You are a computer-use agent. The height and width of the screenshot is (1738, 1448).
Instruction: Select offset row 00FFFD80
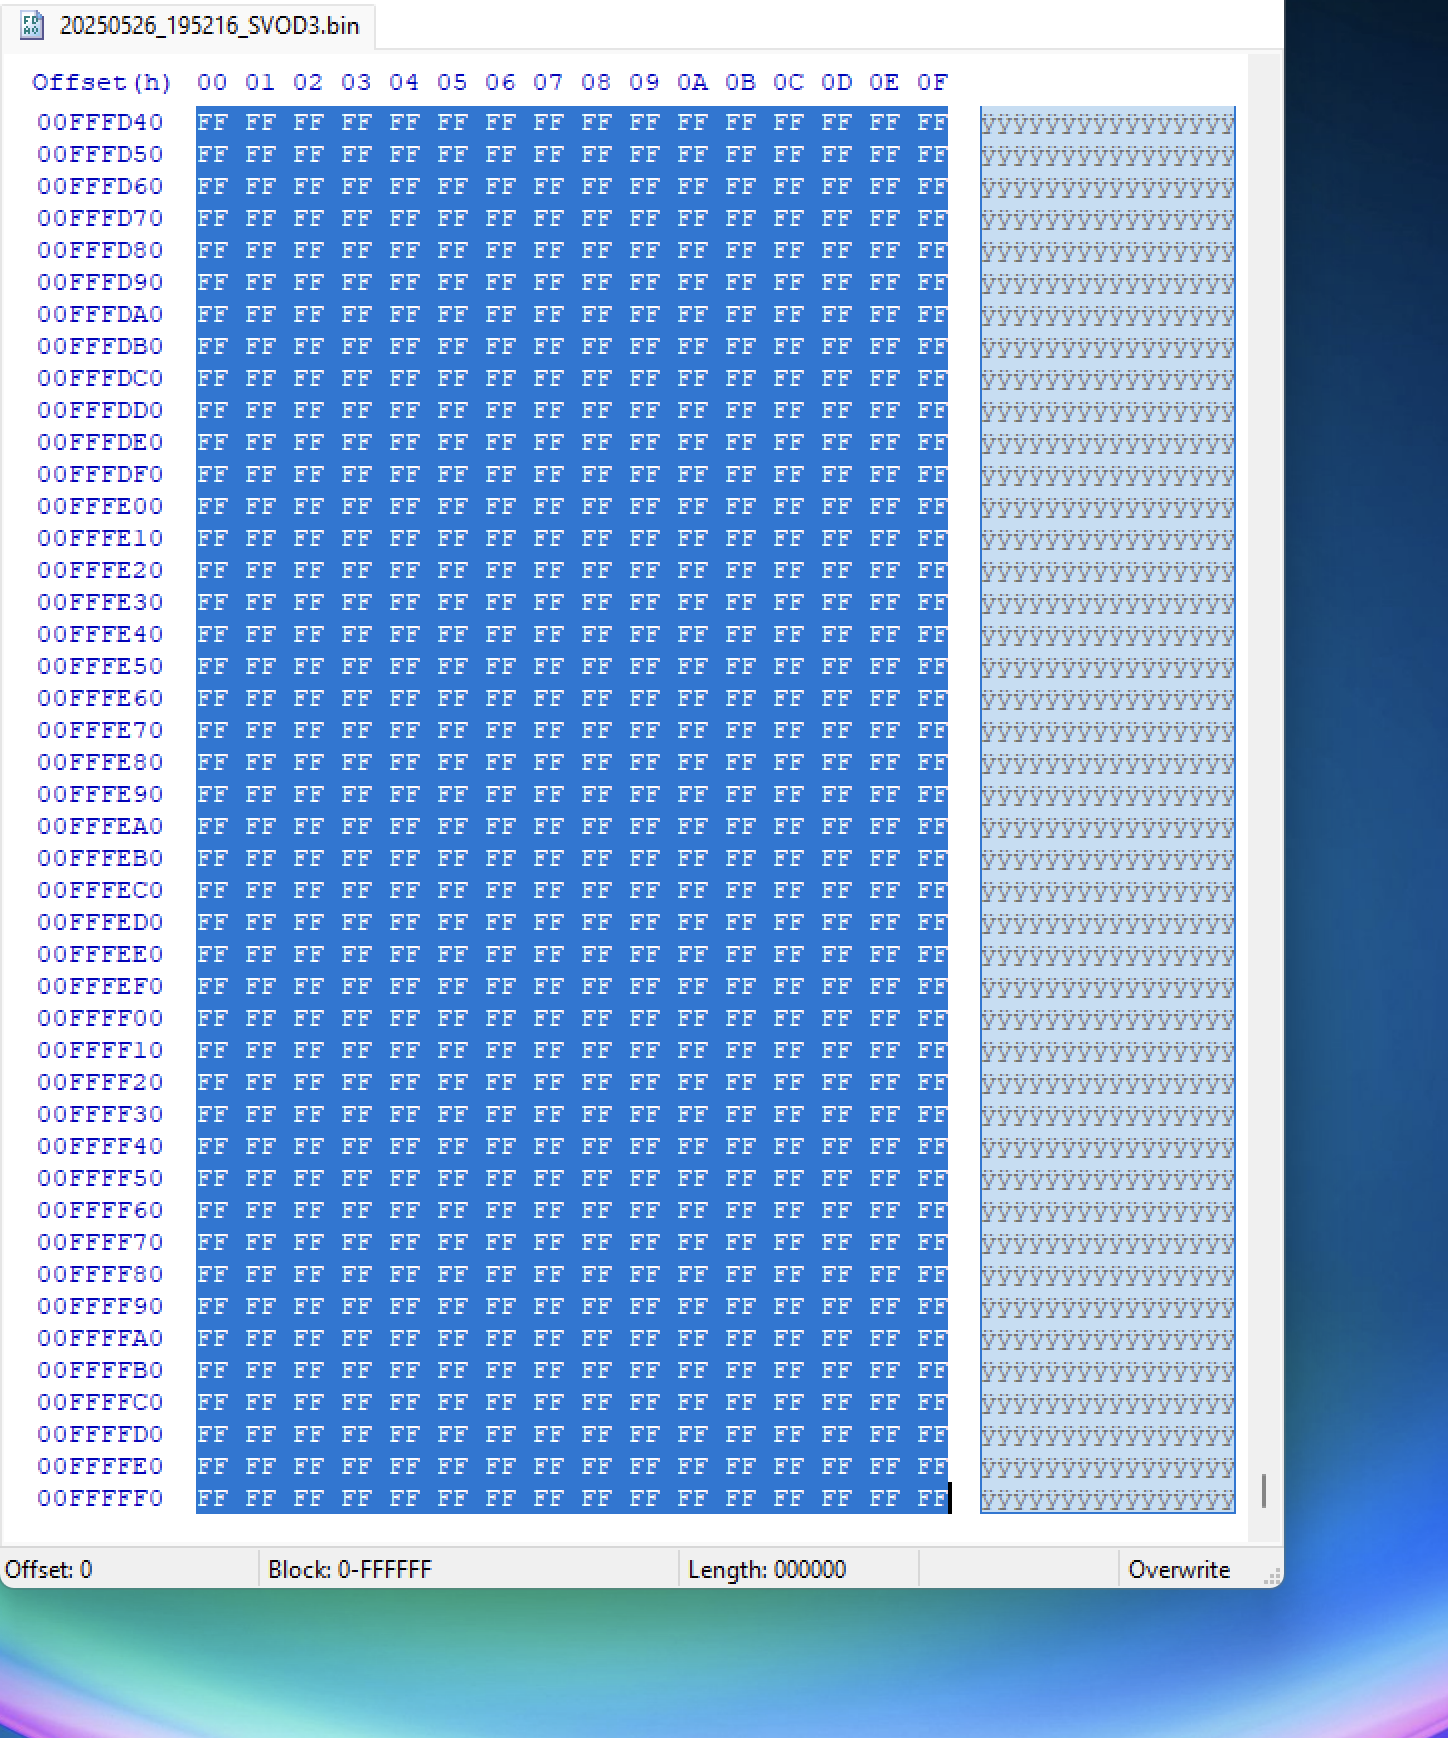100,250
